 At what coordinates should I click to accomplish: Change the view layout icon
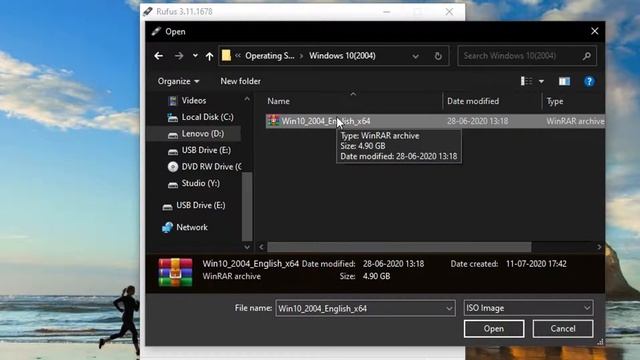pos(526,81)
